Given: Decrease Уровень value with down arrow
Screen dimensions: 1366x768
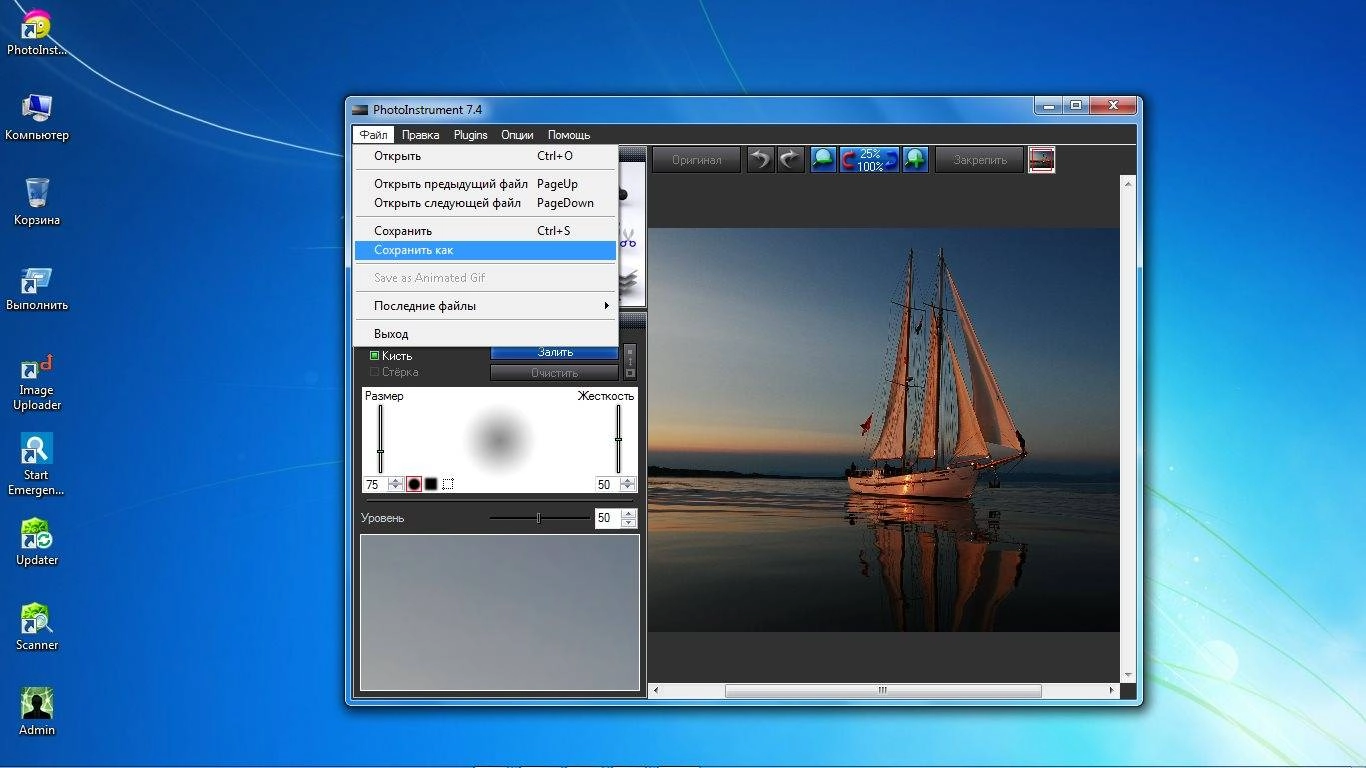Looking at the screenshot, I should pos(628,522).
